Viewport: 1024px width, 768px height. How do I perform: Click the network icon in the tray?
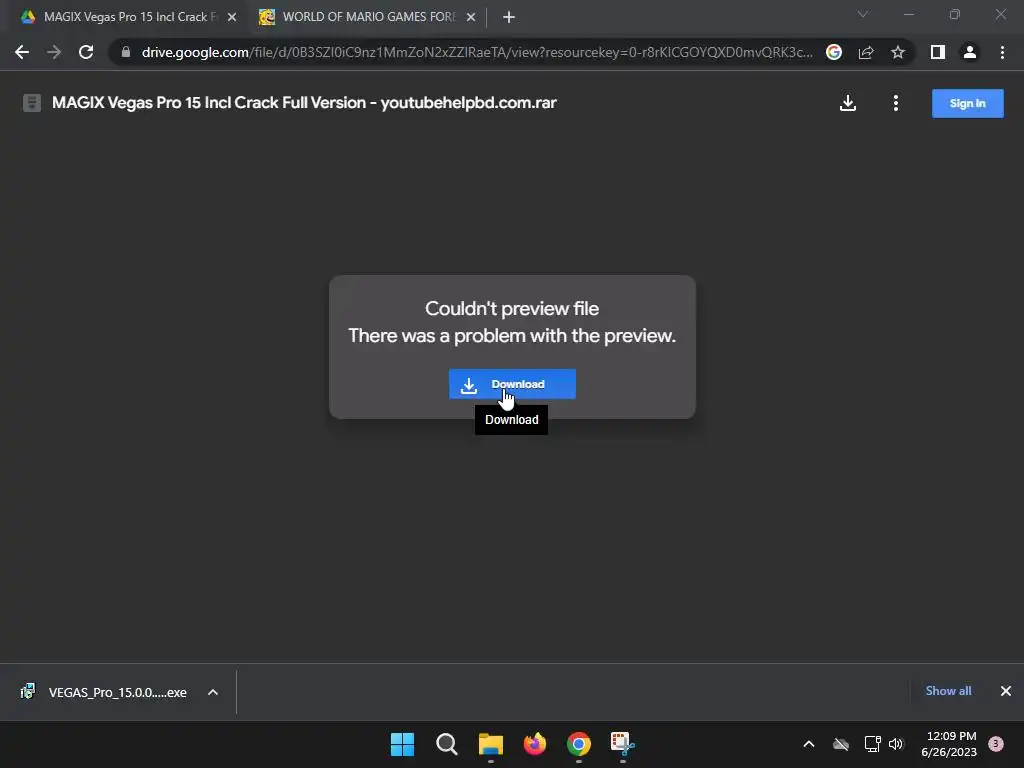(872, 744)
